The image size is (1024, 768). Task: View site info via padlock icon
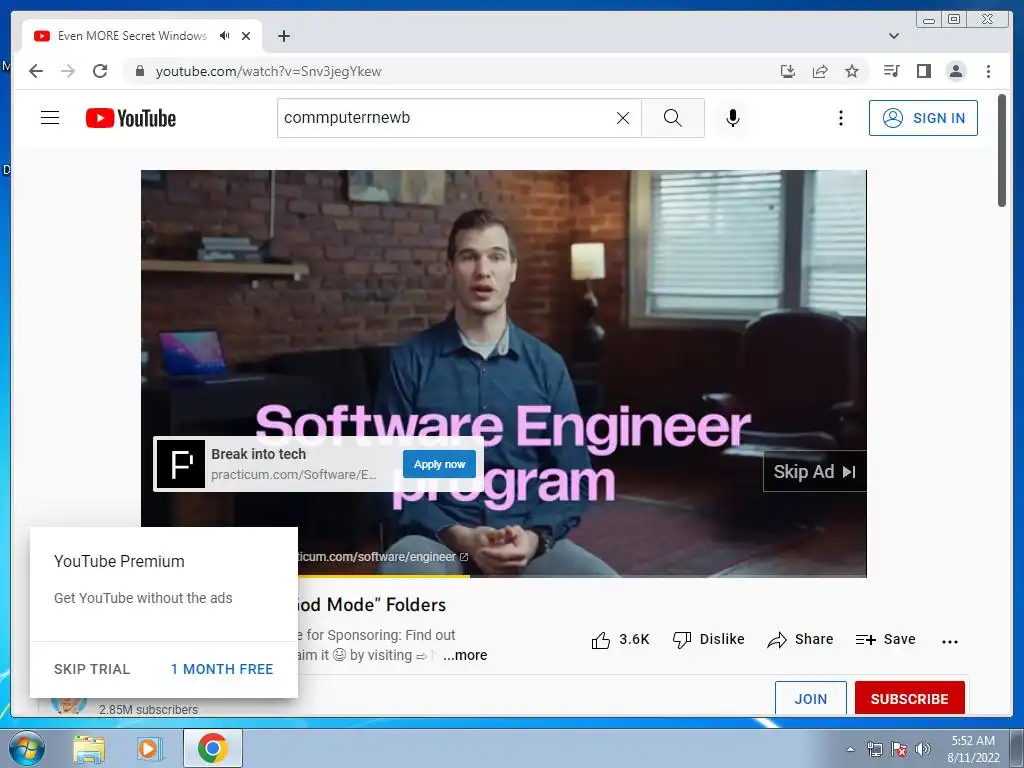pos(139,71)
